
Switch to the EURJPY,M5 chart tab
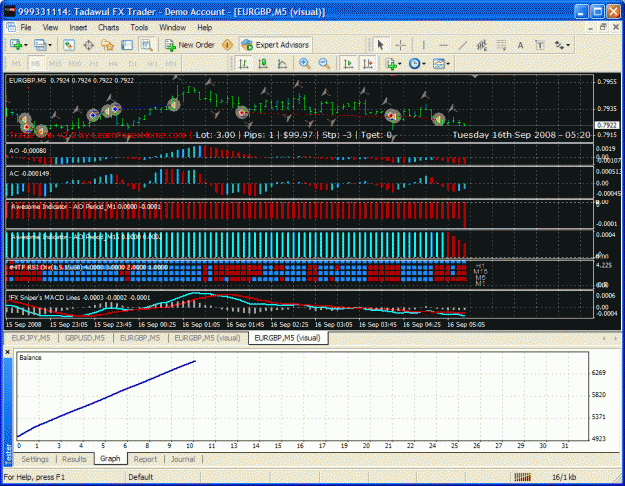click(31, 338)
